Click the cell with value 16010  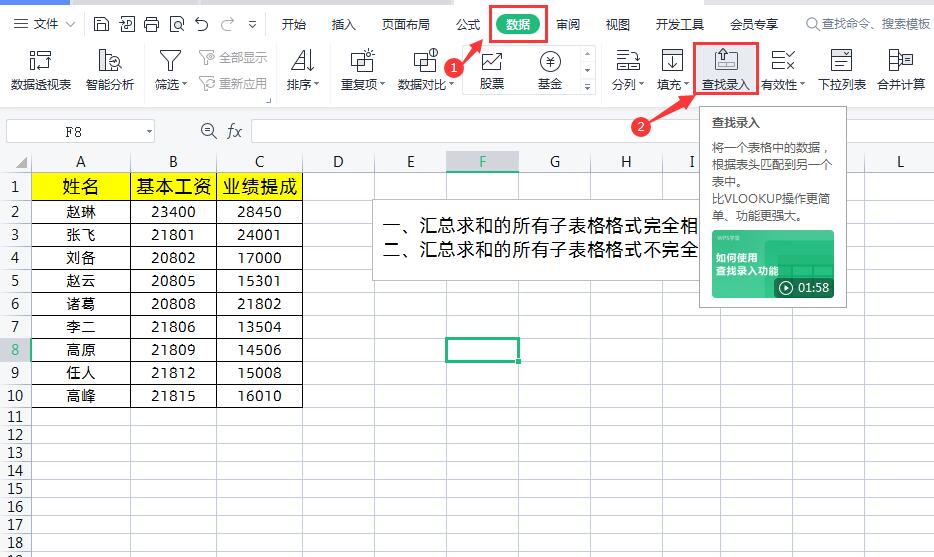(260, 396)
